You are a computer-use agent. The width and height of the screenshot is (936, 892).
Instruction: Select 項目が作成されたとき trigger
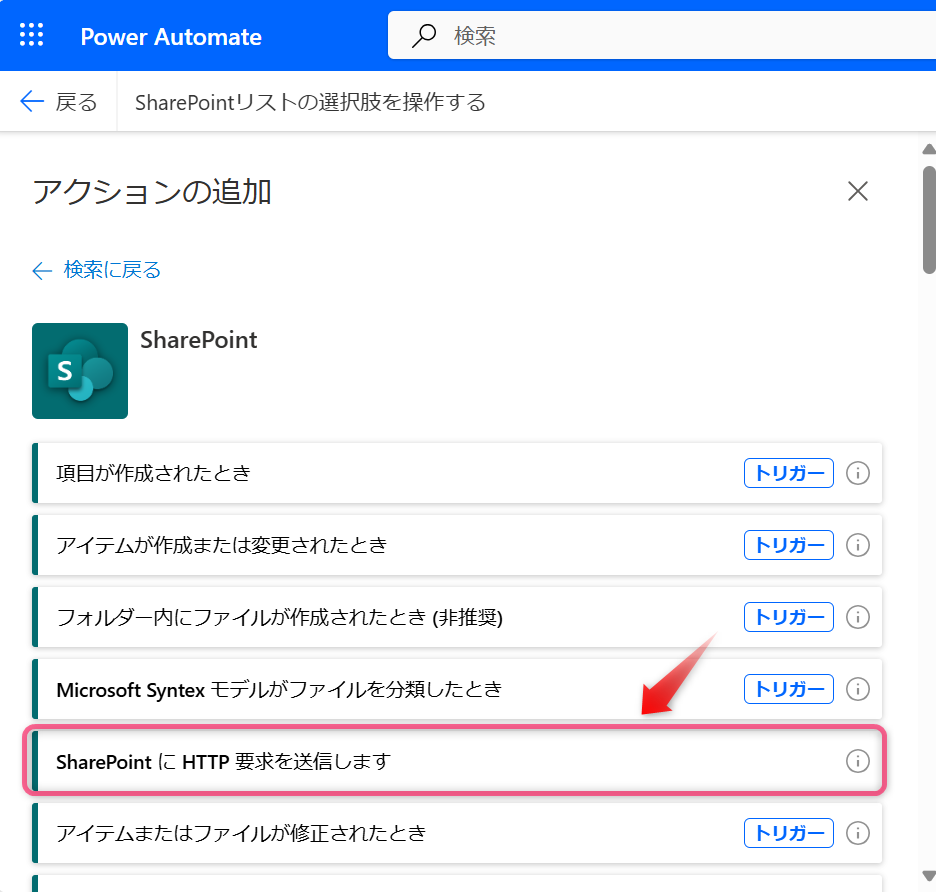pos(457,473)
